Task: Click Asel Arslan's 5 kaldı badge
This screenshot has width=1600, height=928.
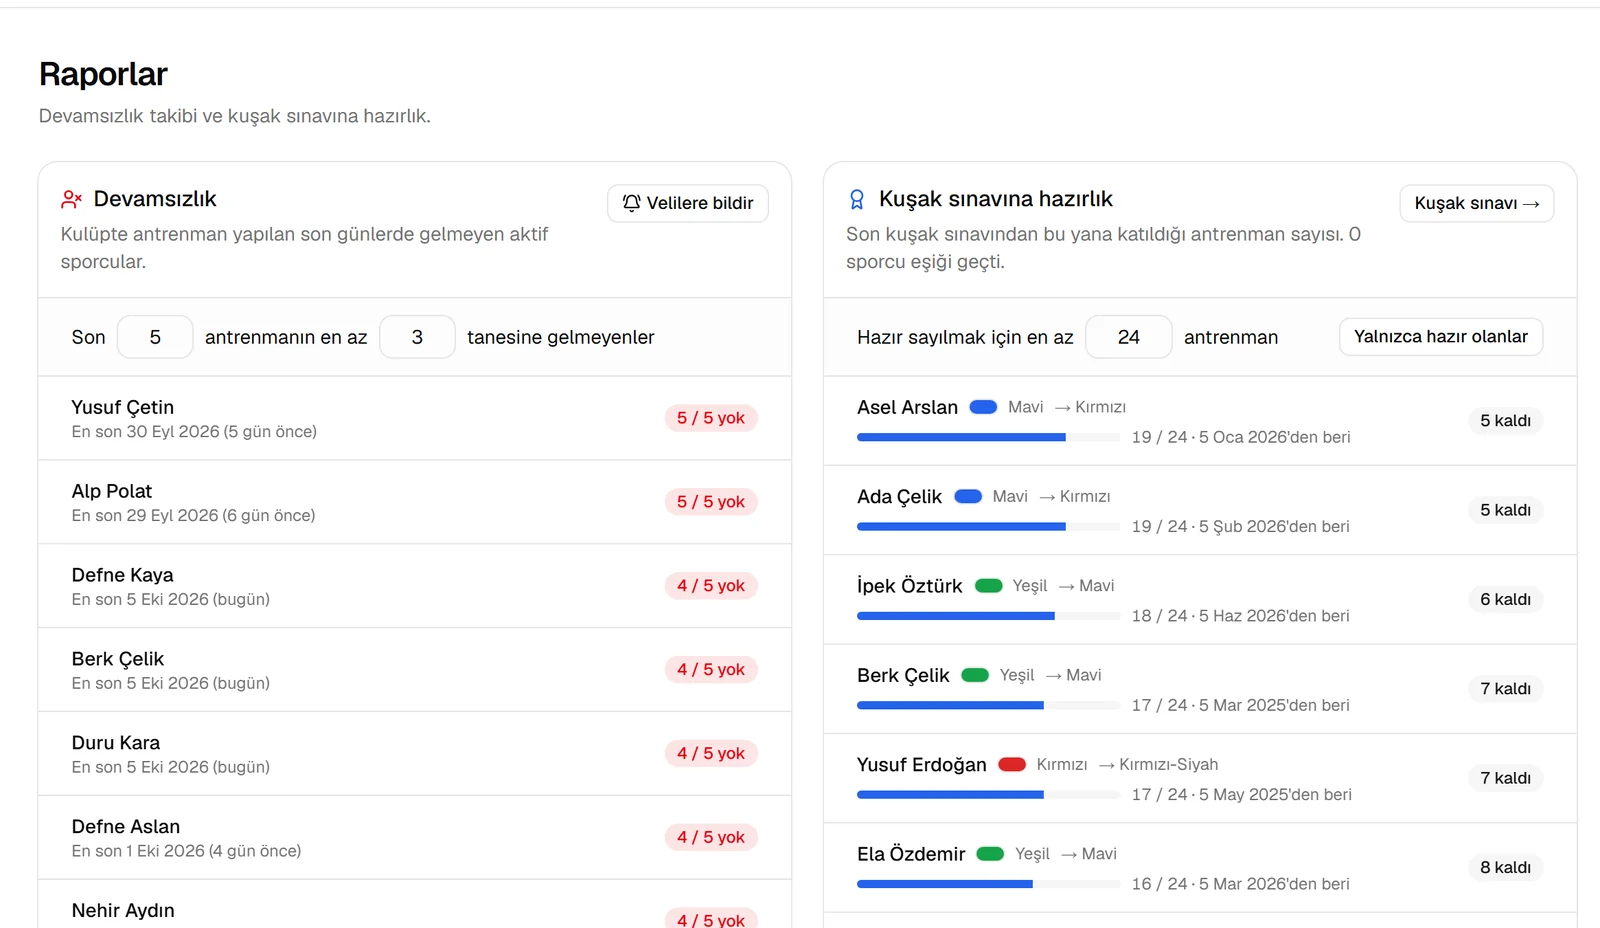Action: tap(1506, 421)
